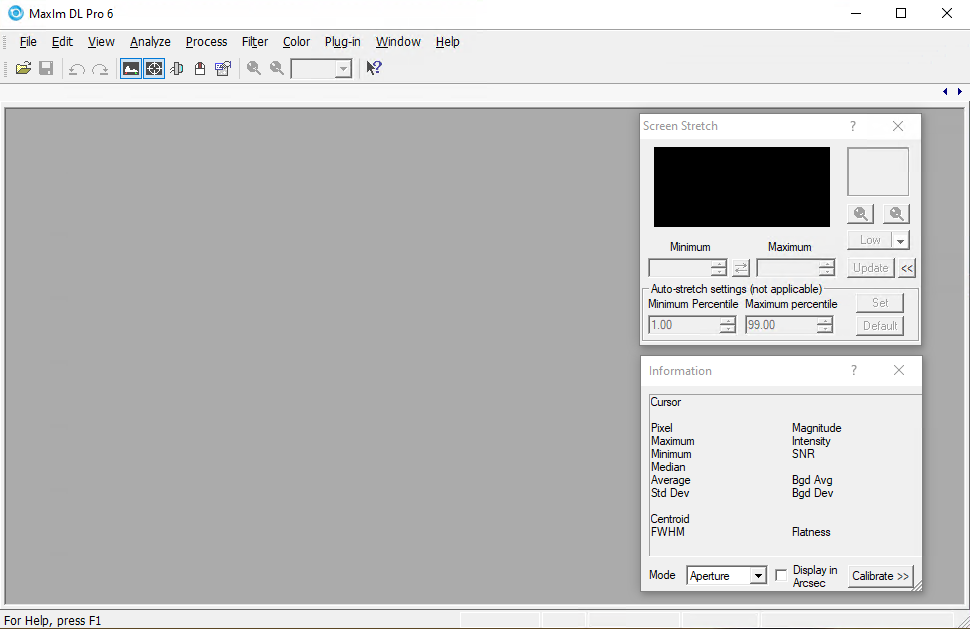Image resolution: width=970 pixels, height=629 pixels.
Task: Click the Default button in auto-stretch settings
Action: 880,326
